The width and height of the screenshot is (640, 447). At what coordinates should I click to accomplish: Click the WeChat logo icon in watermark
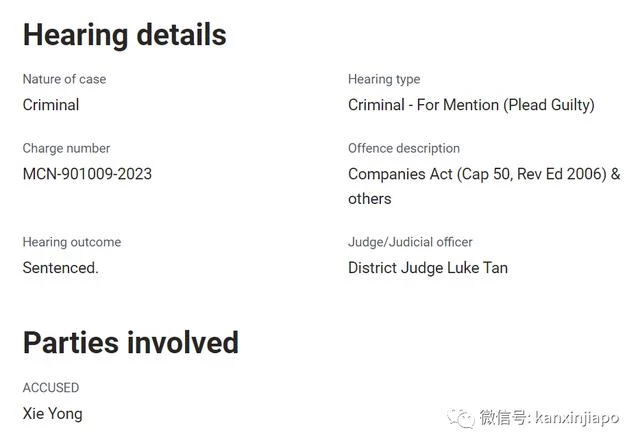[x=461, y=418]
